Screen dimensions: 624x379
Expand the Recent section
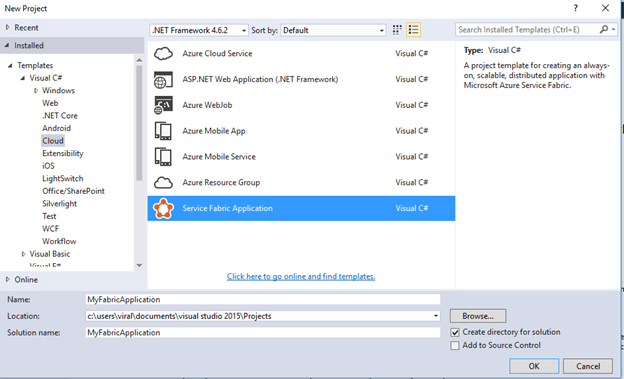(8, 27)
